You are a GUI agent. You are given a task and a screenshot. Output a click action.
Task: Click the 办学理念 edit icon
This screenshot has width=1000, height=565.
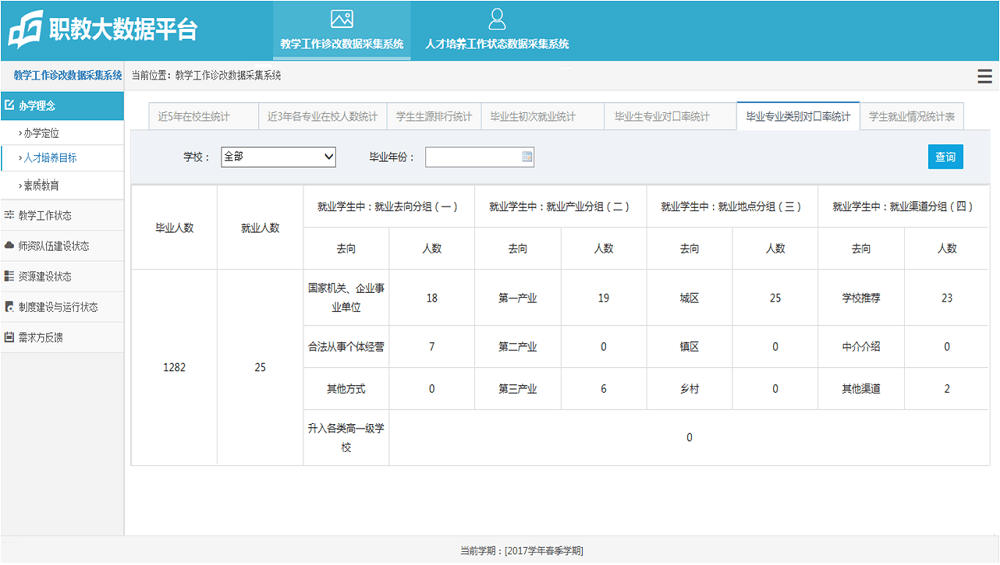pyautogui.click(x=9, y=105)
